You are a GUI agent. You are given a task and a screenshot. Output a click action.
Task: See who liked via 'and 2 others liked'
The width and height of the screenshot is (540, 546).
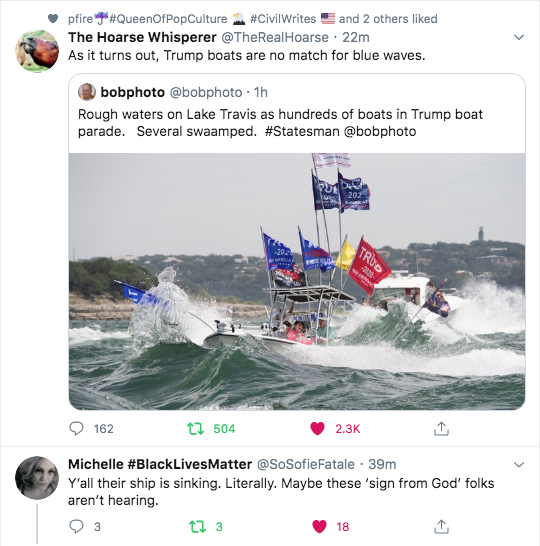click(x=388, y=19)
